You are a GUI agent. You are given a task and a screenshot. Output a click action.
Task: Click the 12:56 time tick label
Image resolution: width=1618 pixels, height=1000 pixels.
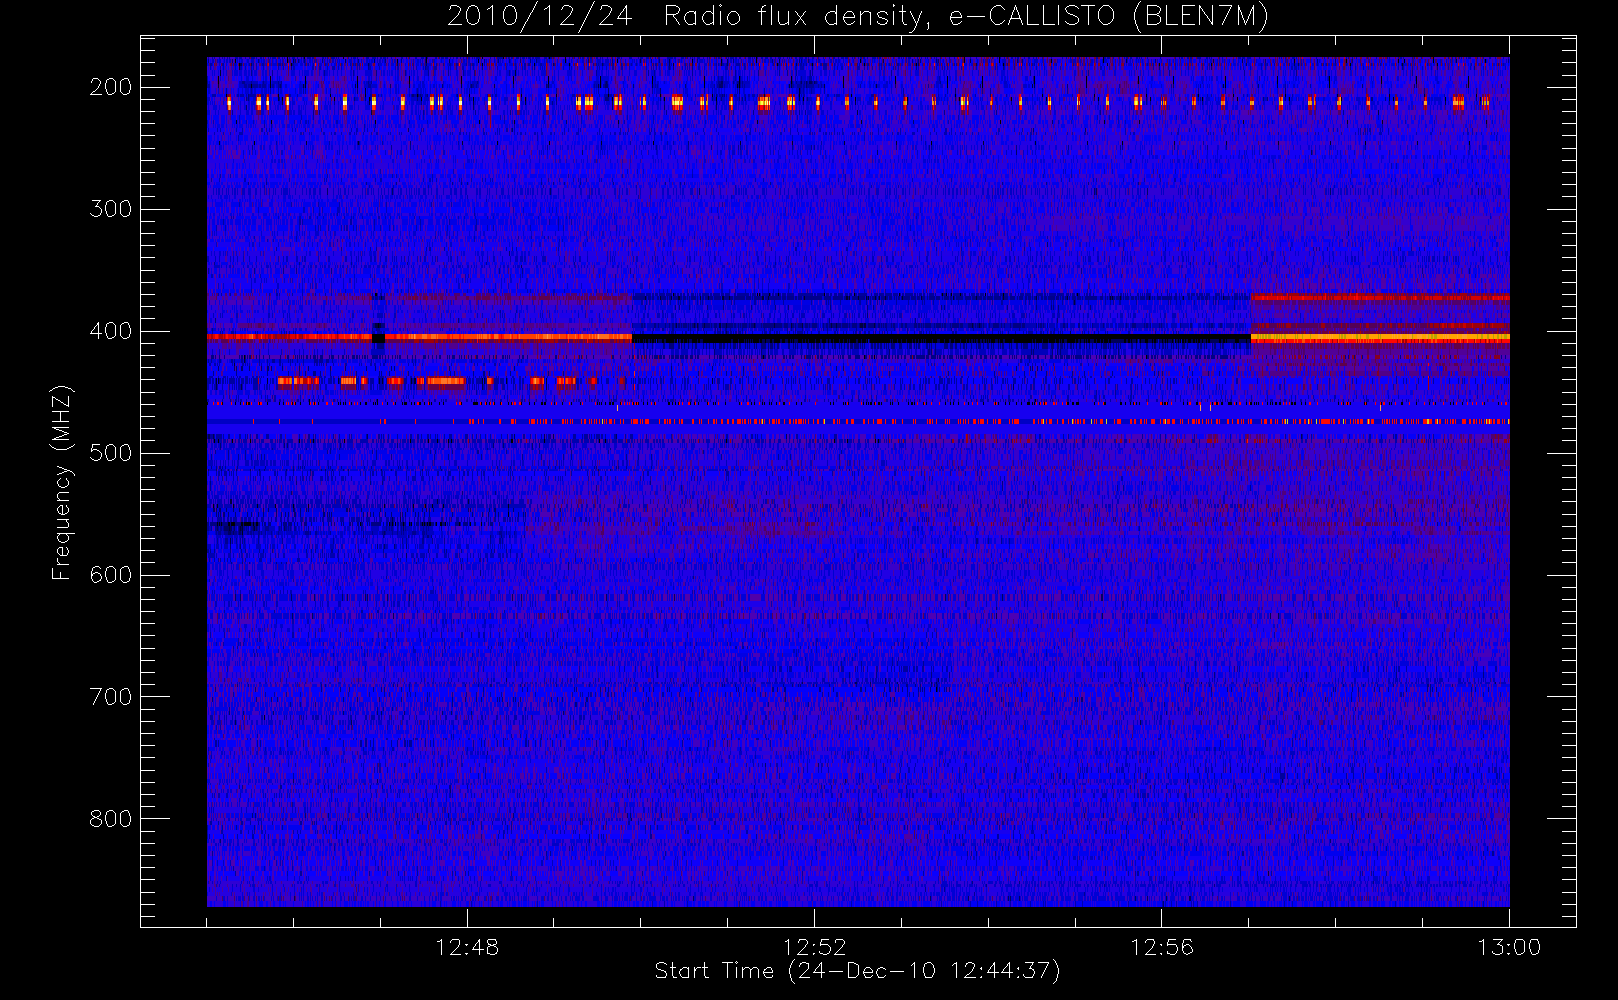click(x=1162, y=947)
